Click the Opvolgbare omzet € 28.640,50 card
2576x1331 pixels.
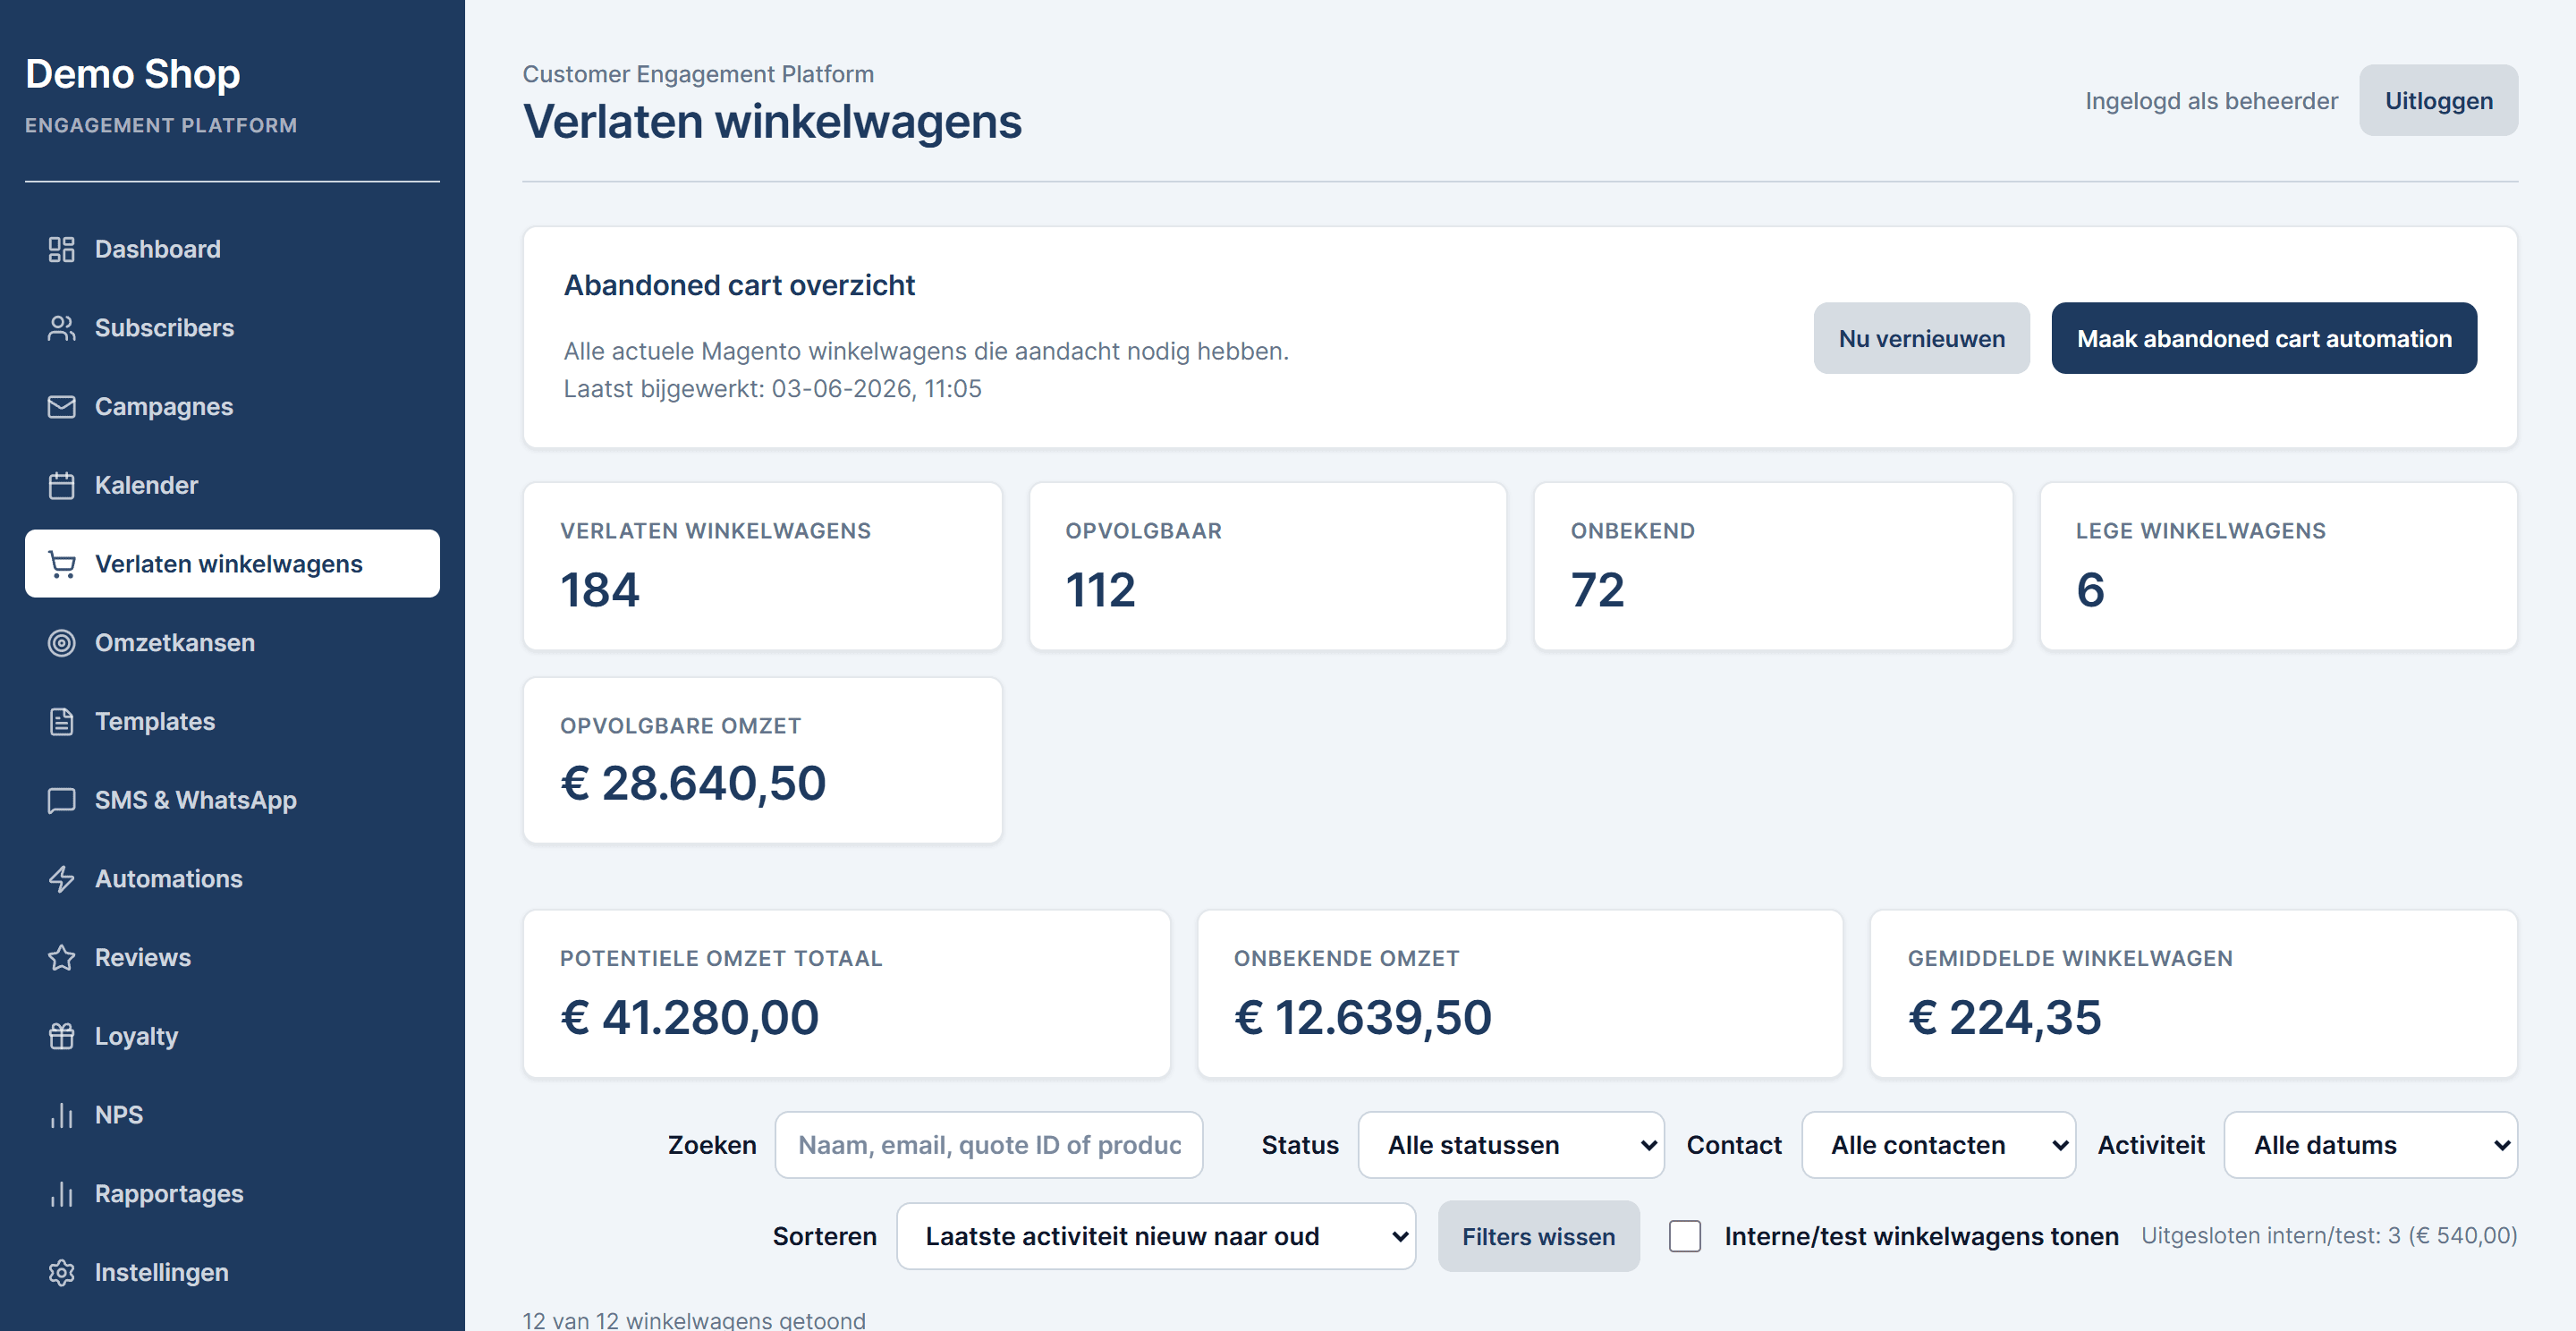[x=763, y=761]
